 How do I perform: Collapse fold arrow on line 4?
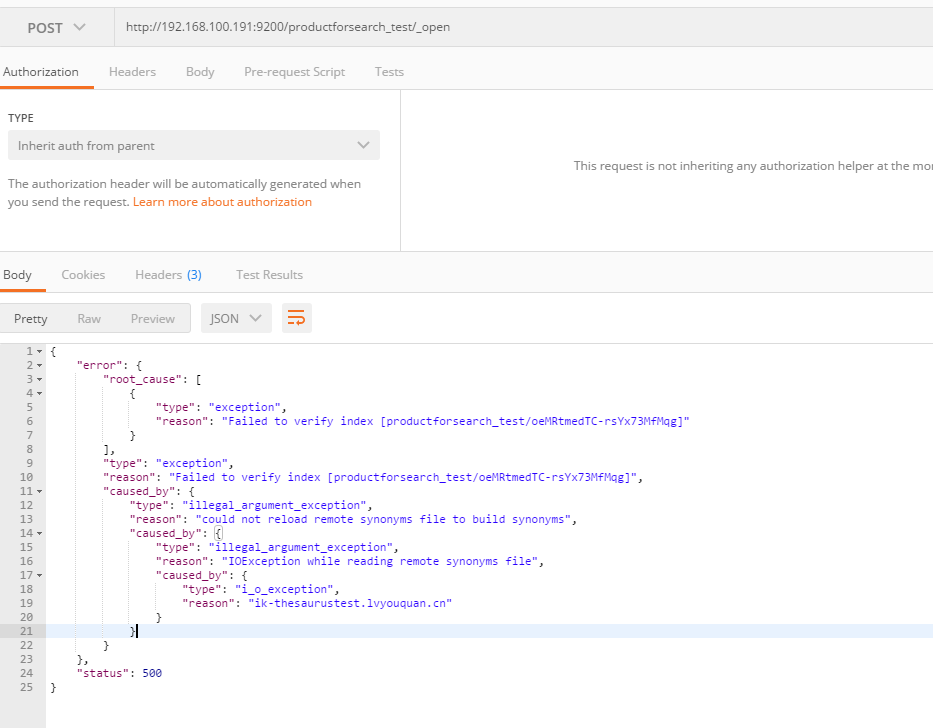coord(39,393)
